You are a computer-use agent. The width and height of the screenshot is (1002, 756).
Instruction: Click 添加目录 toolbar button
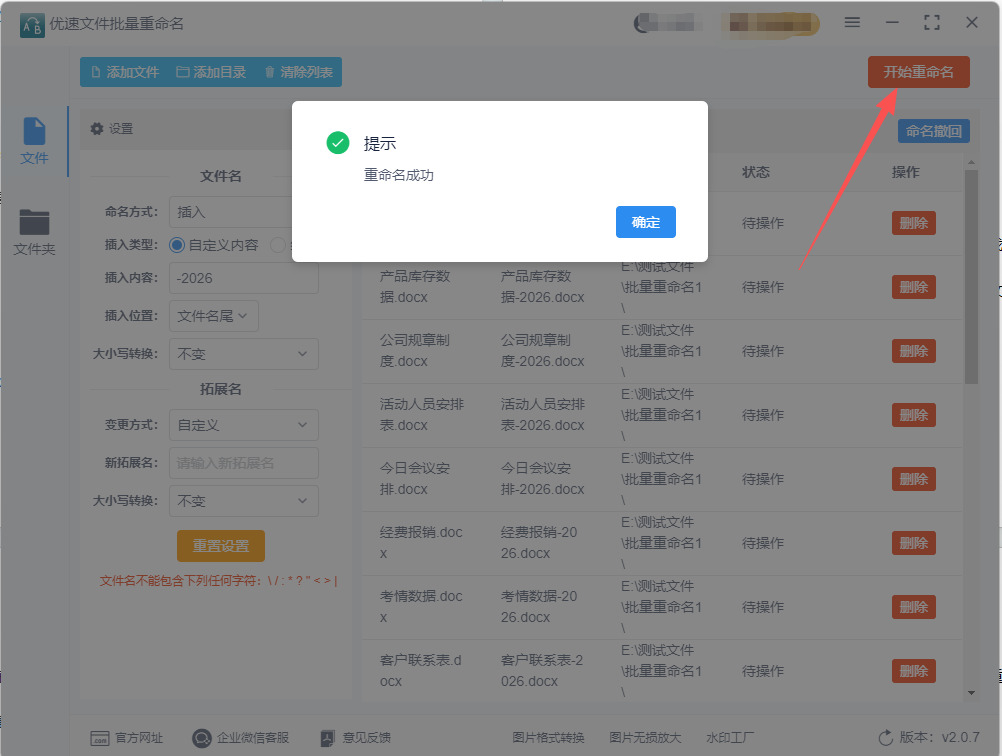click(x=211, y=72)
